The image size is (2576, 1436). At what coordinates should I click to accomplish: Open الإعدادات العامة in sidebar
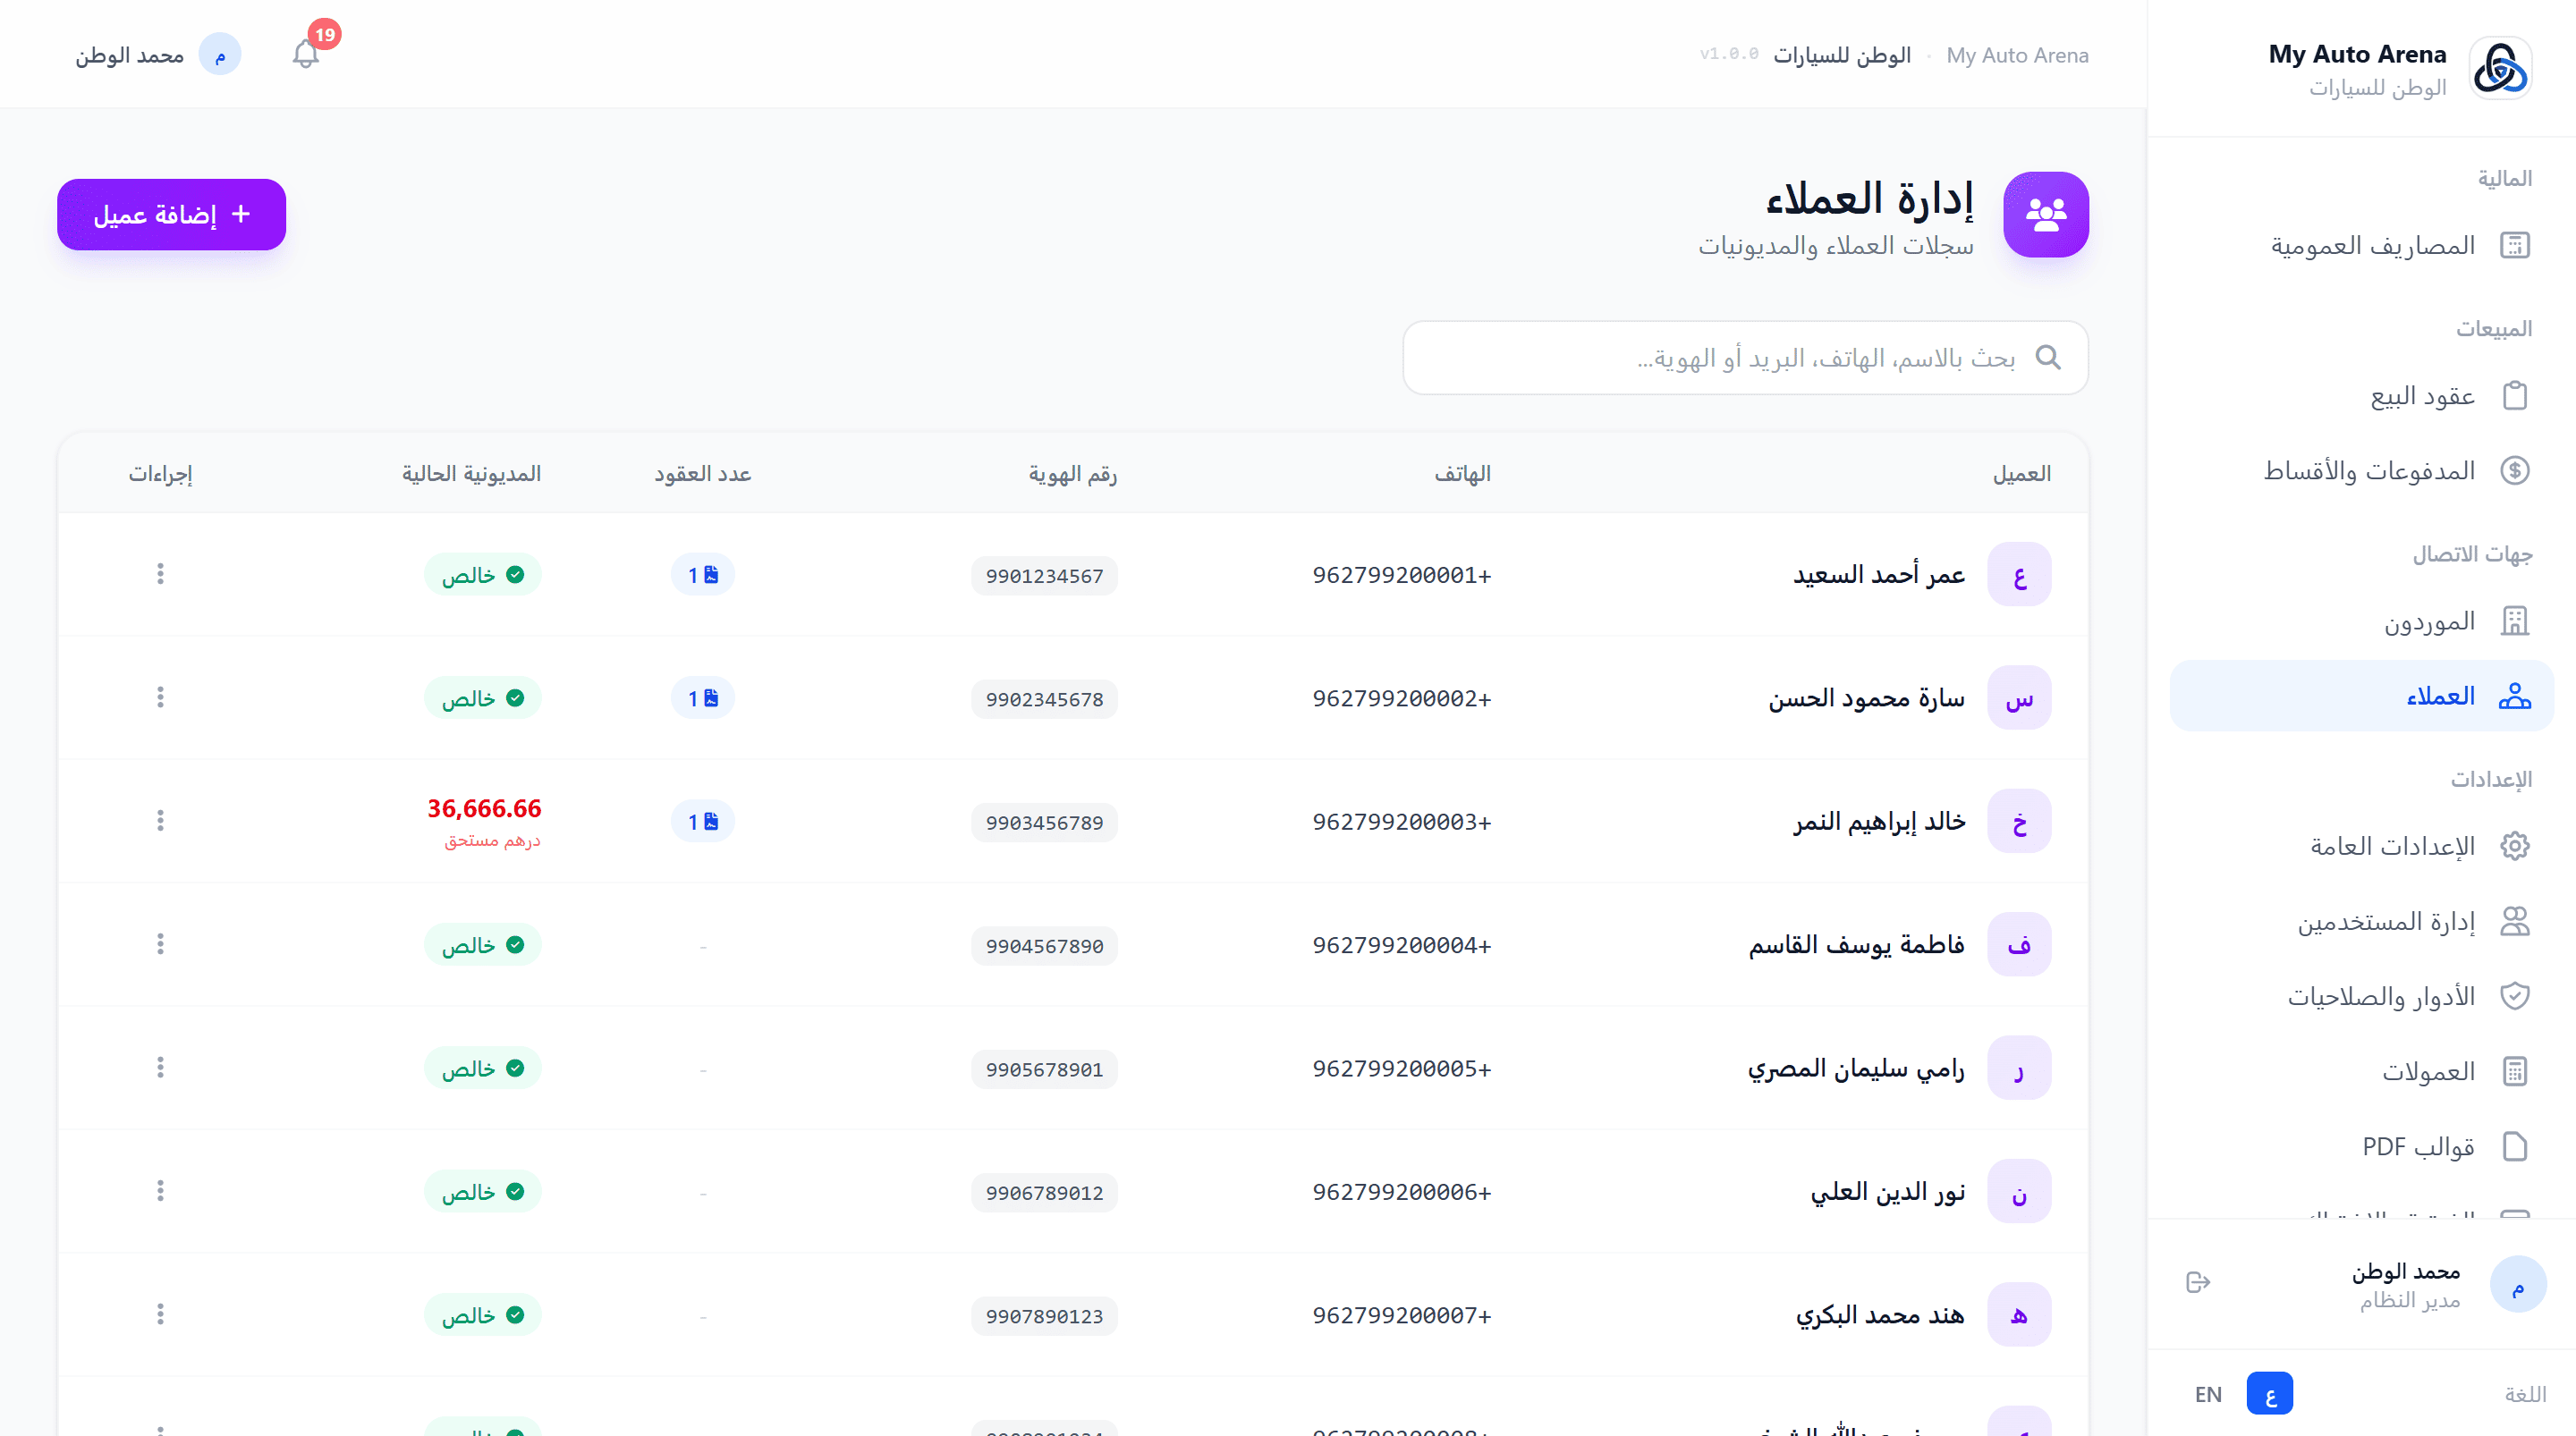point(2361,846)
